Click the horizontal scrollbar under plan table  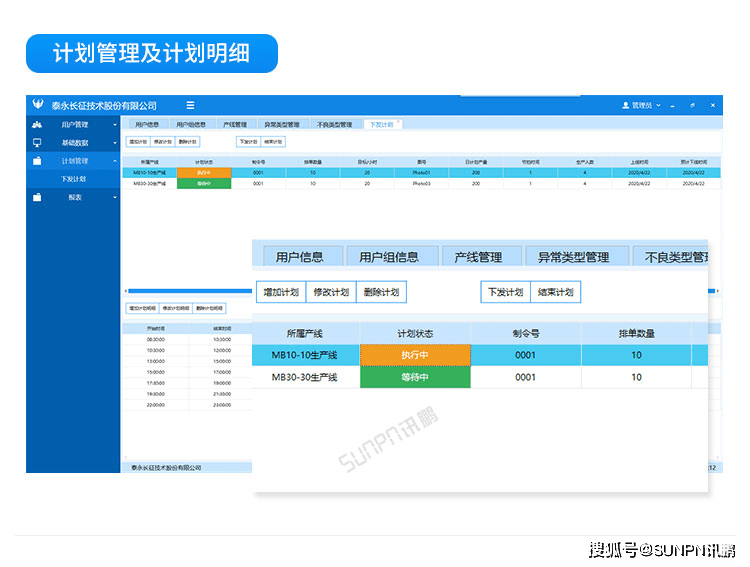pos(190,291)
